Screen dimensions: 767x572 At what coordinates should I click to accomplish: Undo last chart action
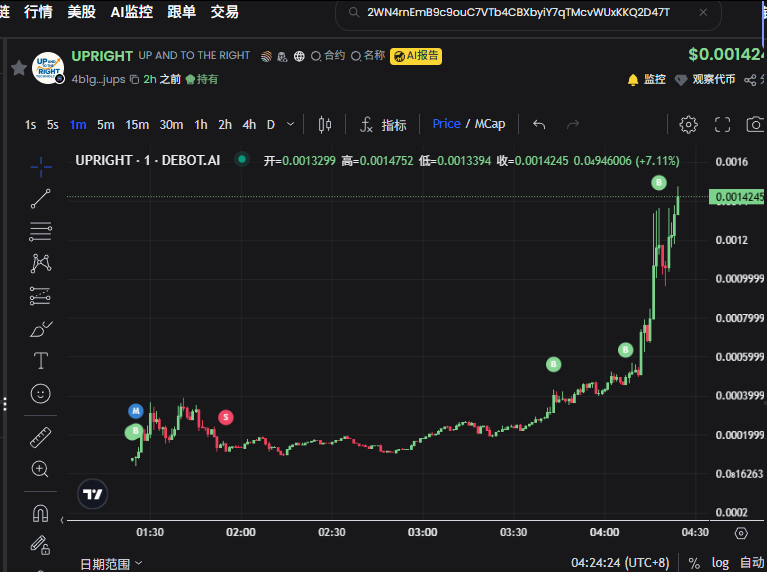(539, 125)
